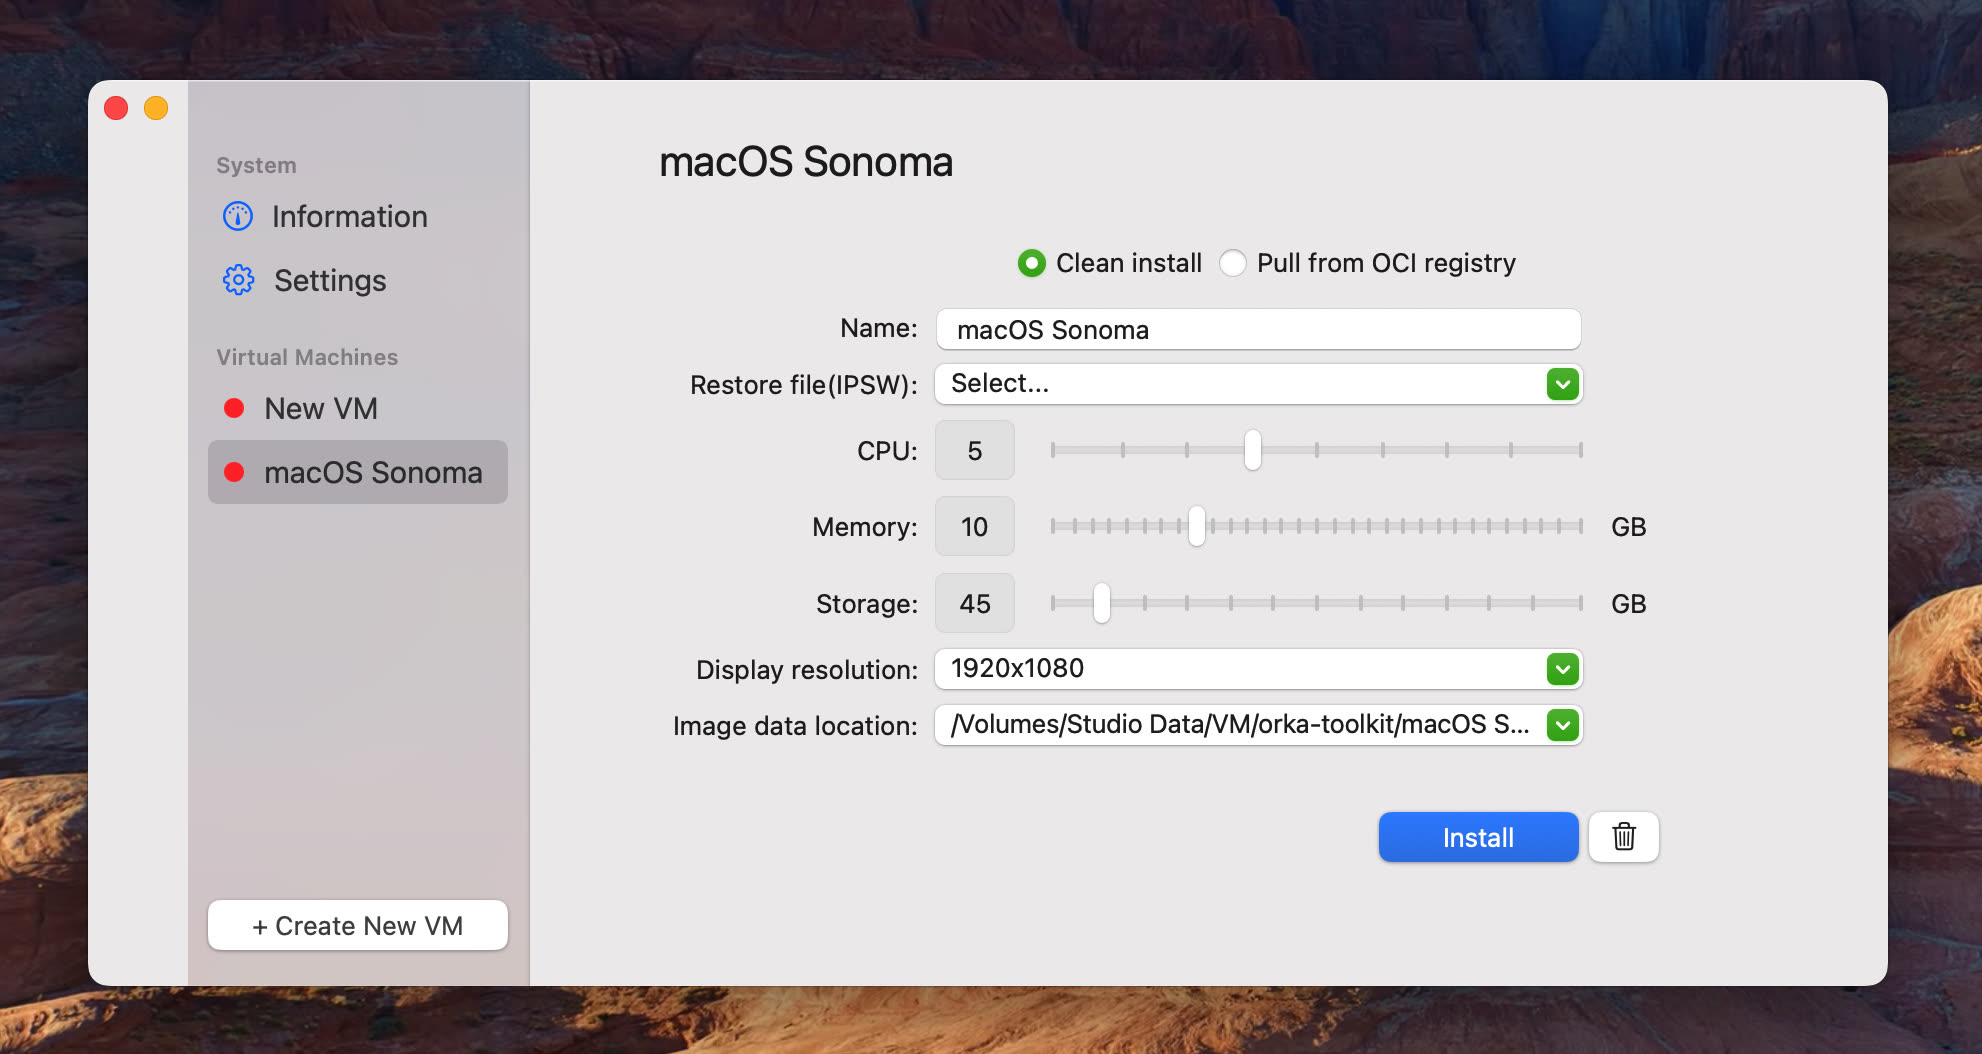Open Settings via the gear icon
Viewport: 1982px width, 1054px height.
click(x=237, y=280)
